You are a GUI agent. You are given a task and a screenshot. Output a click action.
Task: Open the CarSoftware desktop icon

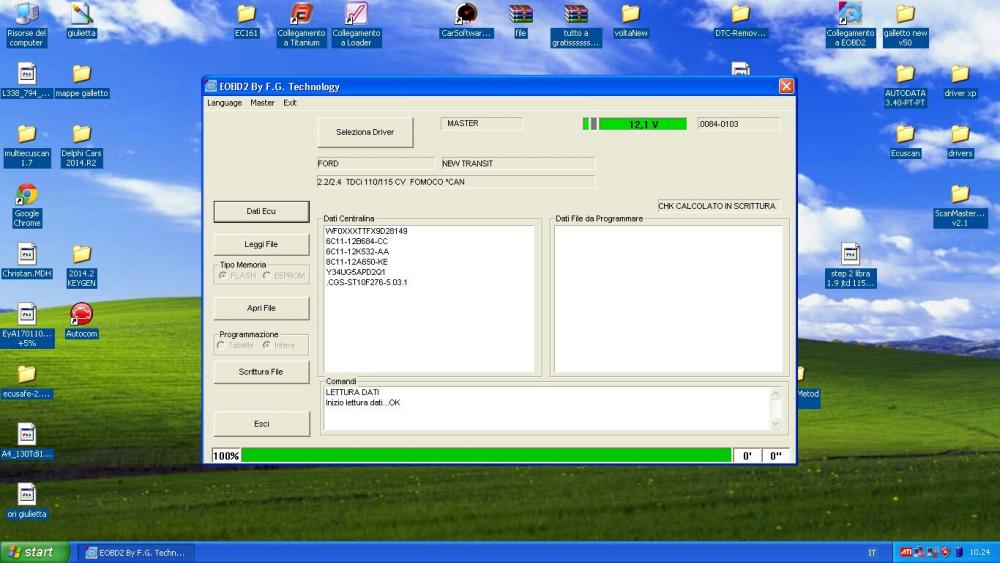click(x=466, y=20)
